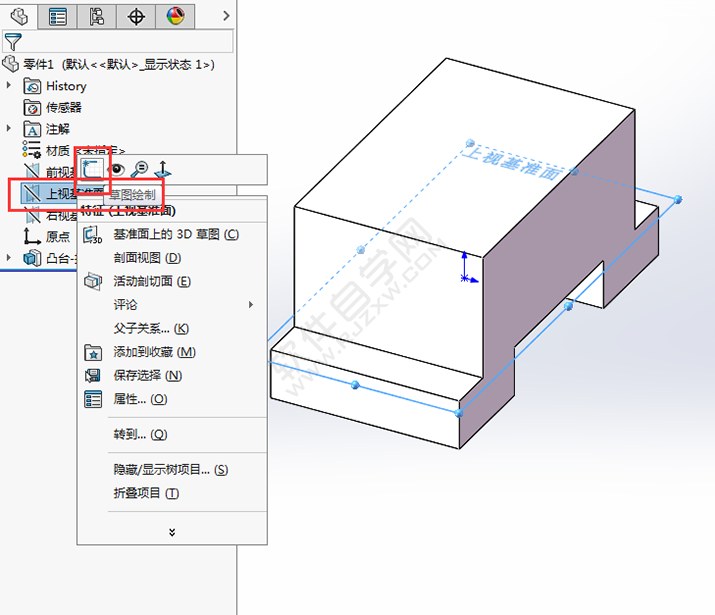Open 属性... (O) properties
715x615 pixels.
click(x=140, y=399)
